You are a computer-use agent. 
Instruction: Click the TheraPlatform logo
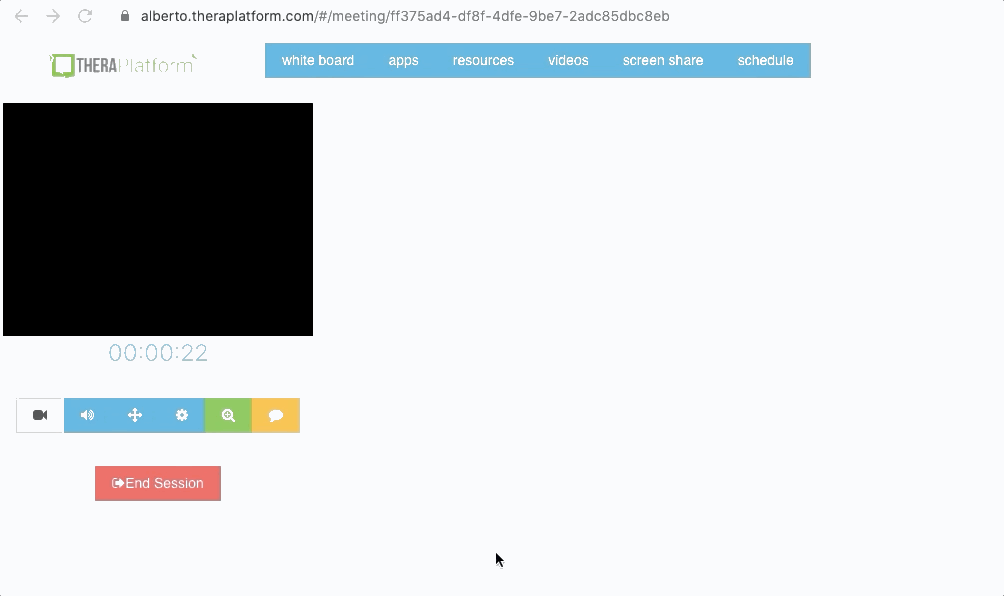pos(123,65)
